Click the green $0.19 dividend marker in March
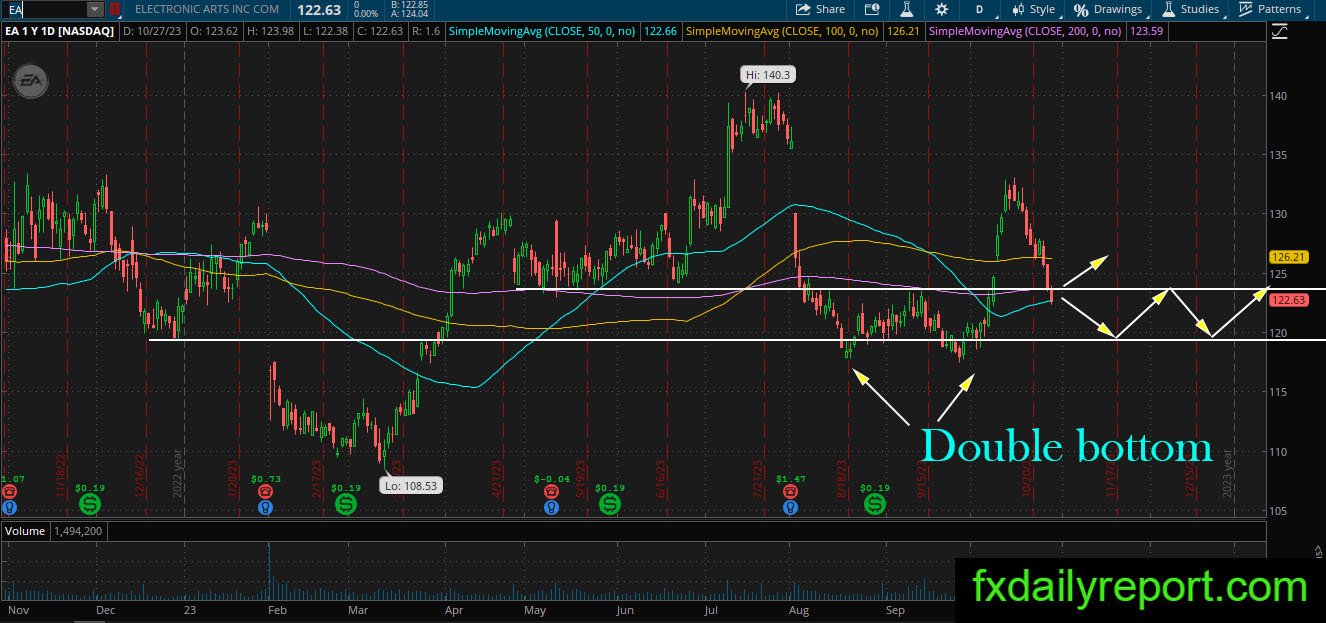This screenshot has width=1326, height=623. pyautogui.click(x=346, y=502)
